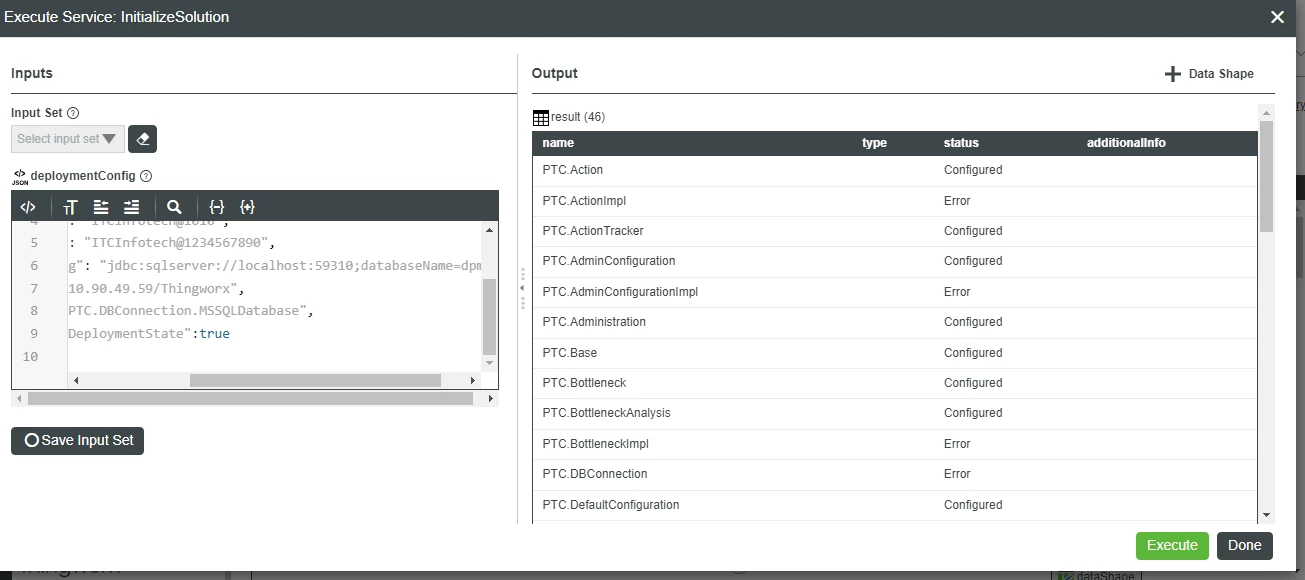Click Error status of PTC.AdminConfigurationImpl
This screenshot has height=580, width=1305.
click(x=957, y=292)
